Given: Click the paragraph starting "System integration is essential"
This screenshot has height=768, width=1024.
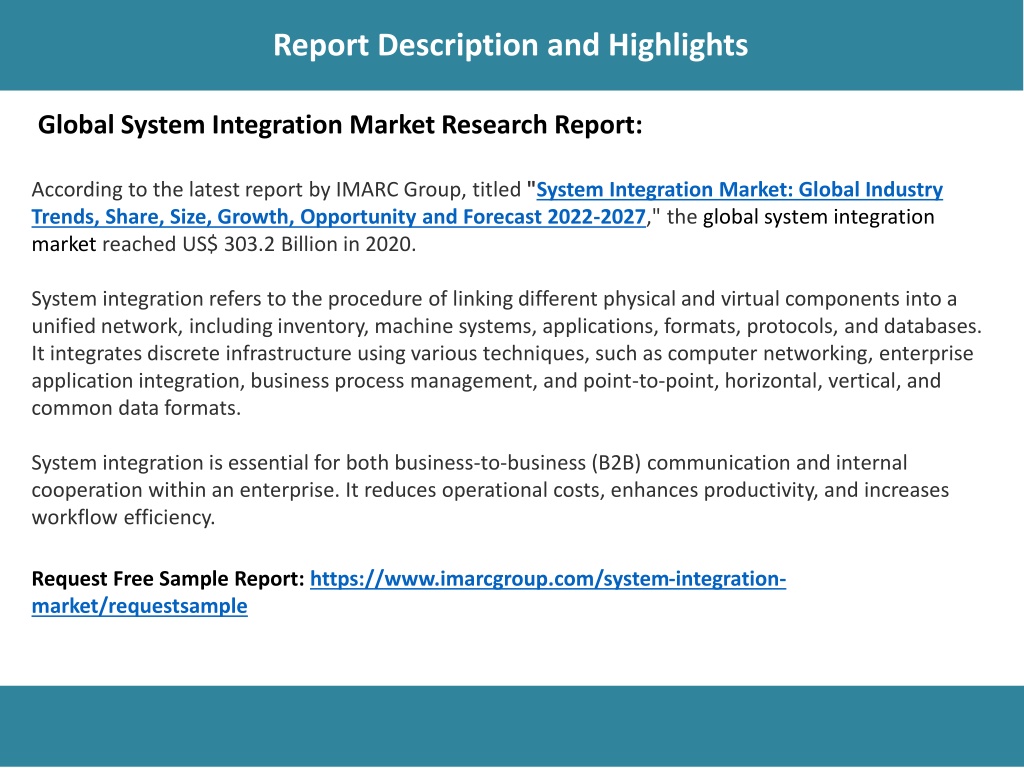Looking at the screenshot, I should point(490,490).
